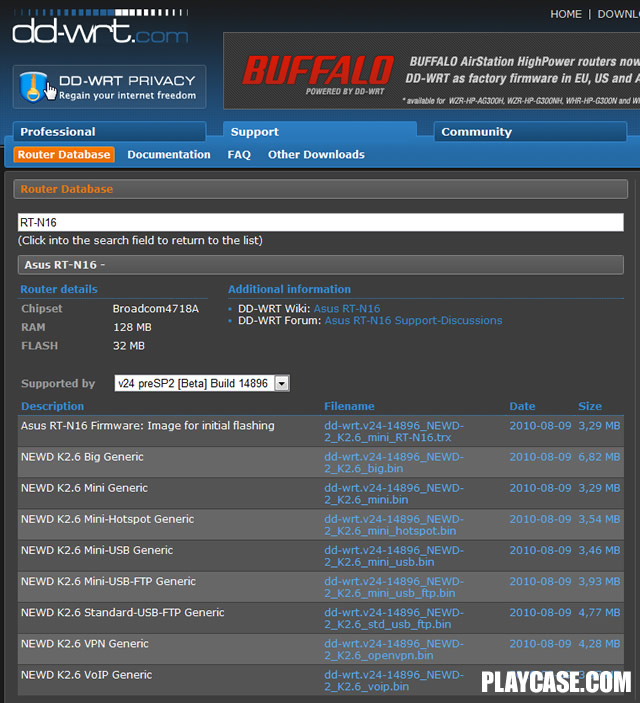Click the 128 MB RAM value
The image size is (640, 703).
click(x=132, y=327)
